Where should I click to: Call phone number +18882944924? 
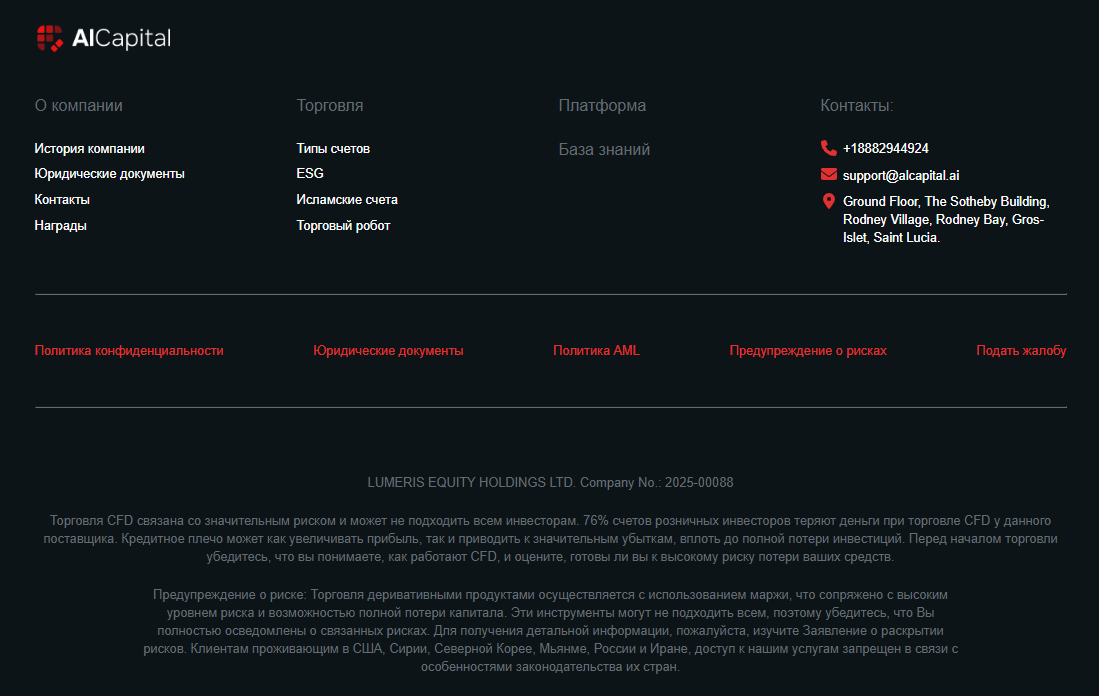click(885, 149)
